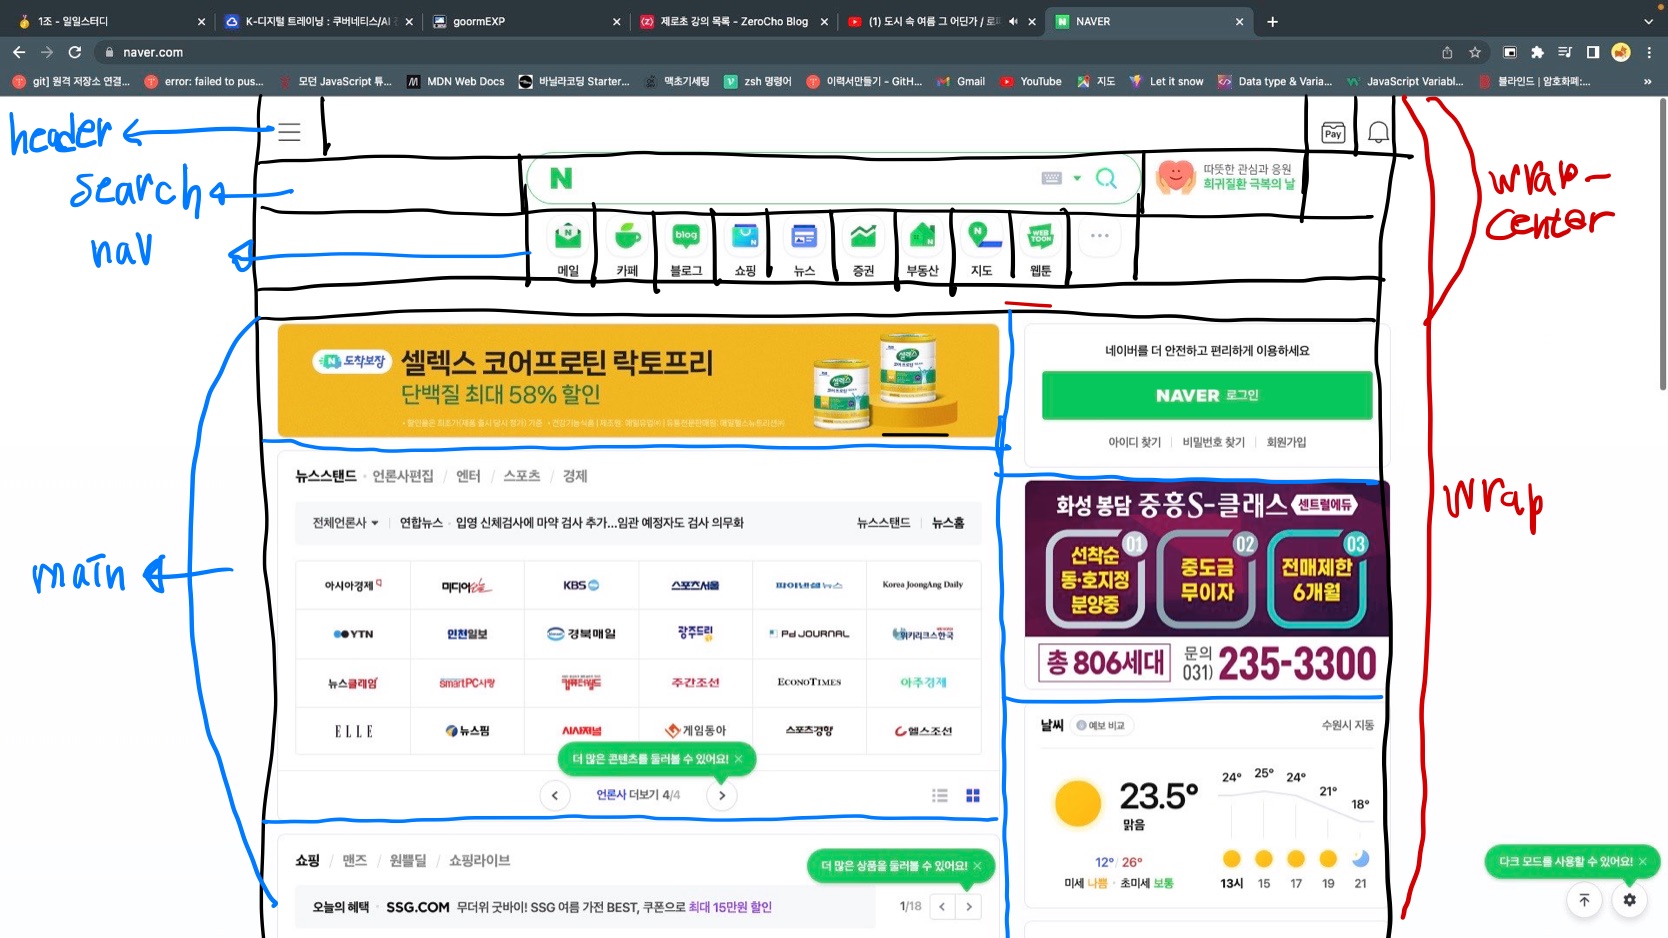Close the 다크 모드 tooltip
This screenshot has height=938, width=1668.
1642,861
